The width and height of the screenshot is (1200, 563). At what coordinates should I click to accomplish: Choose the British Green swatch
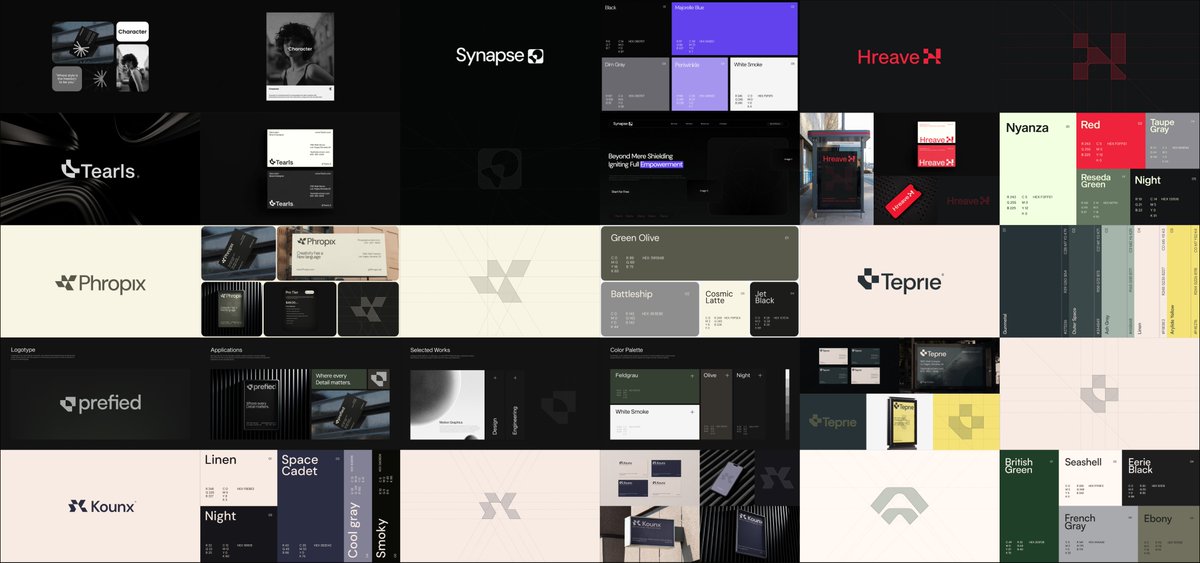point(1028,506)
